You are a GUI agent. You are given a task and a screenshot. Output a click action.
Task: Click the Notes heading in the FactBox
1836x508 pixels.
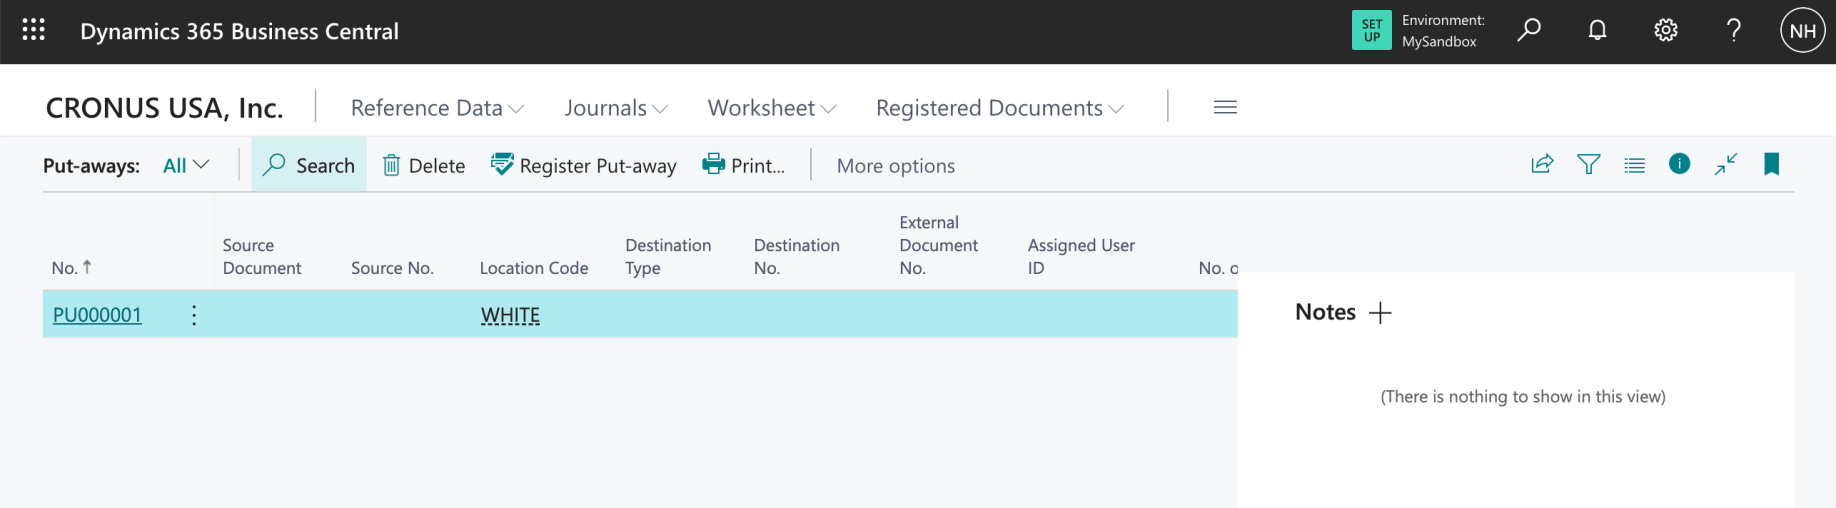pos(1325,312)
